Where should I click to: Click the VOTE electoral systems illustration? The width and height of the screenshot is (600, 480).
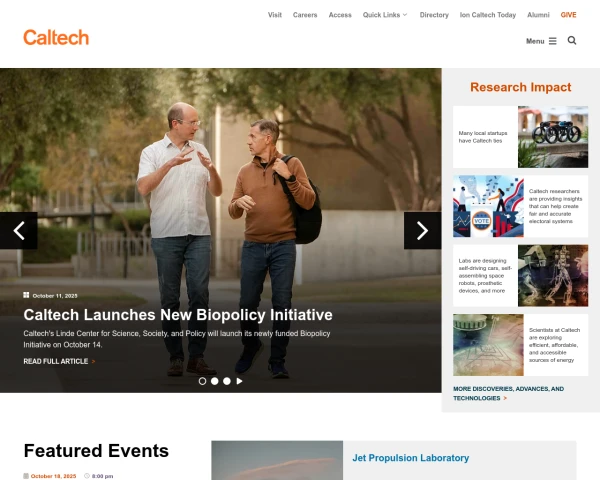(x=488, y=206)
